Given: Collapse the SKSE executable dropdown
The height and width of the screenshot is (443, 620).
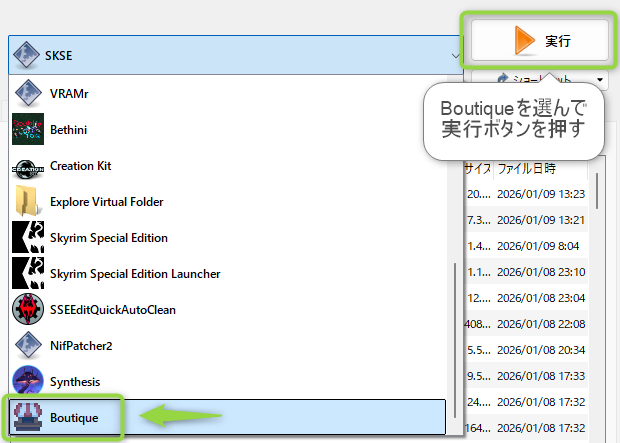Looking at the screenshot, I should click(455, 56).
